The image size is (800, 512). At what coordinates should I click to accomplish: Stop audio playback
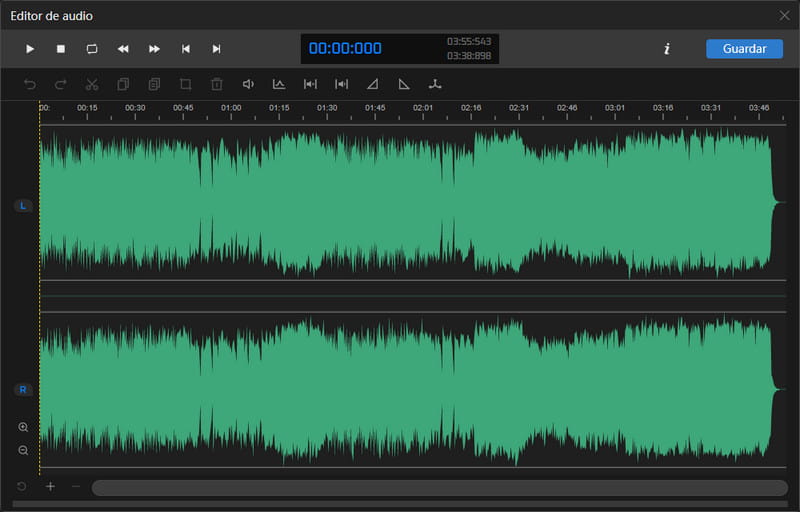(x=61, y=49)
